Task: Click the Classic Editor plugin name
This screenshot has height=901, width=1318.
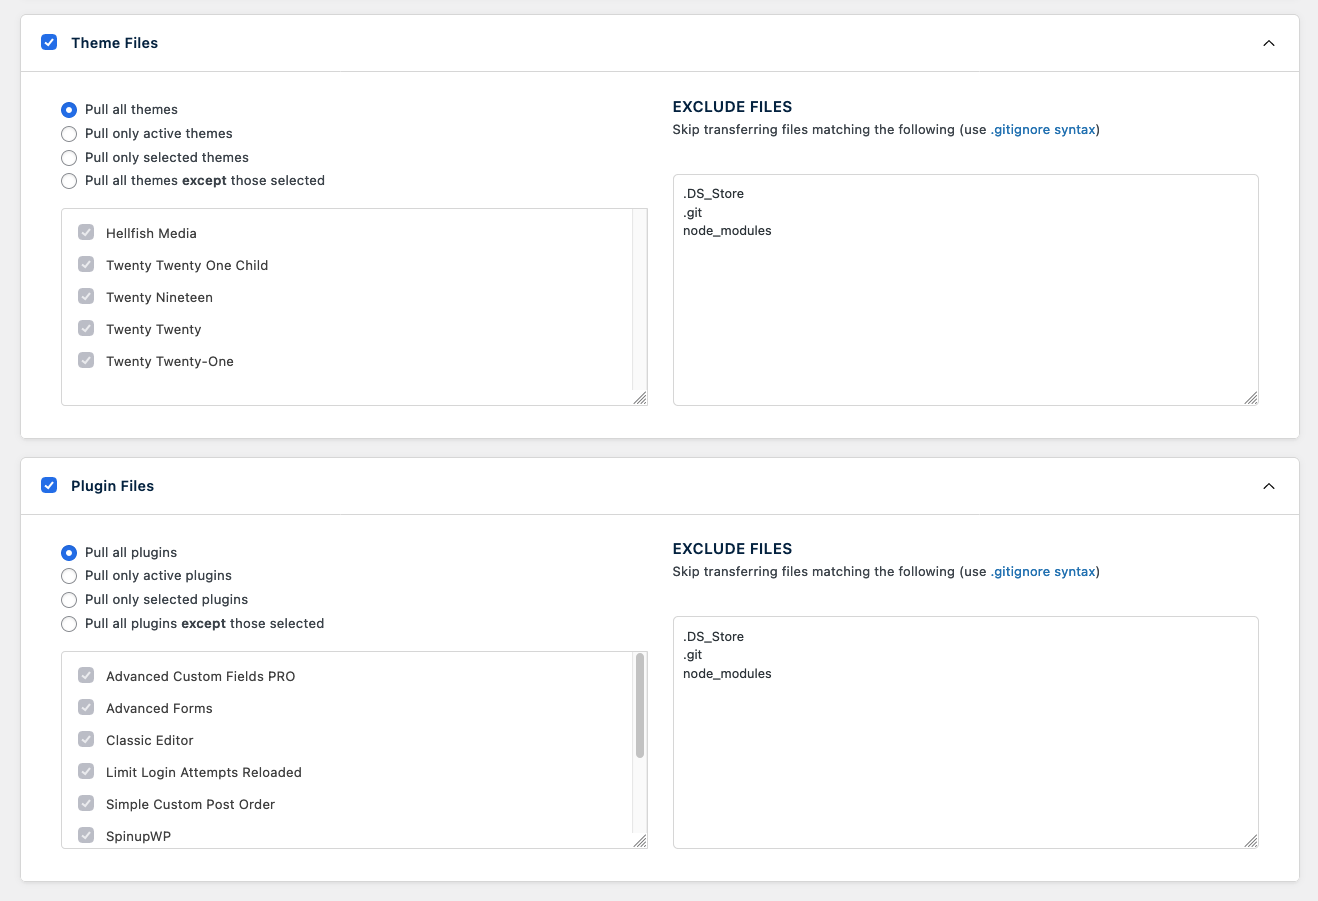Action: pos(150,741)
